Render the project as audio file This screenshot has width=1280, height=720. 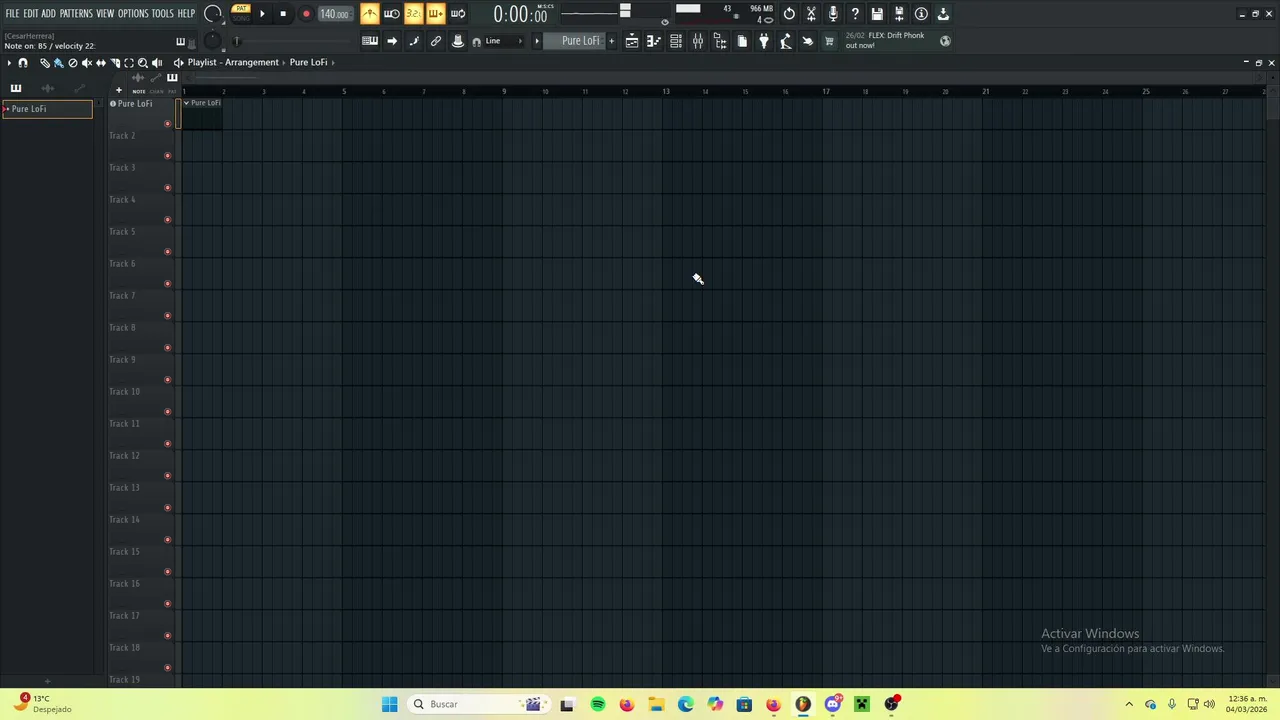(x=899, y=14)
